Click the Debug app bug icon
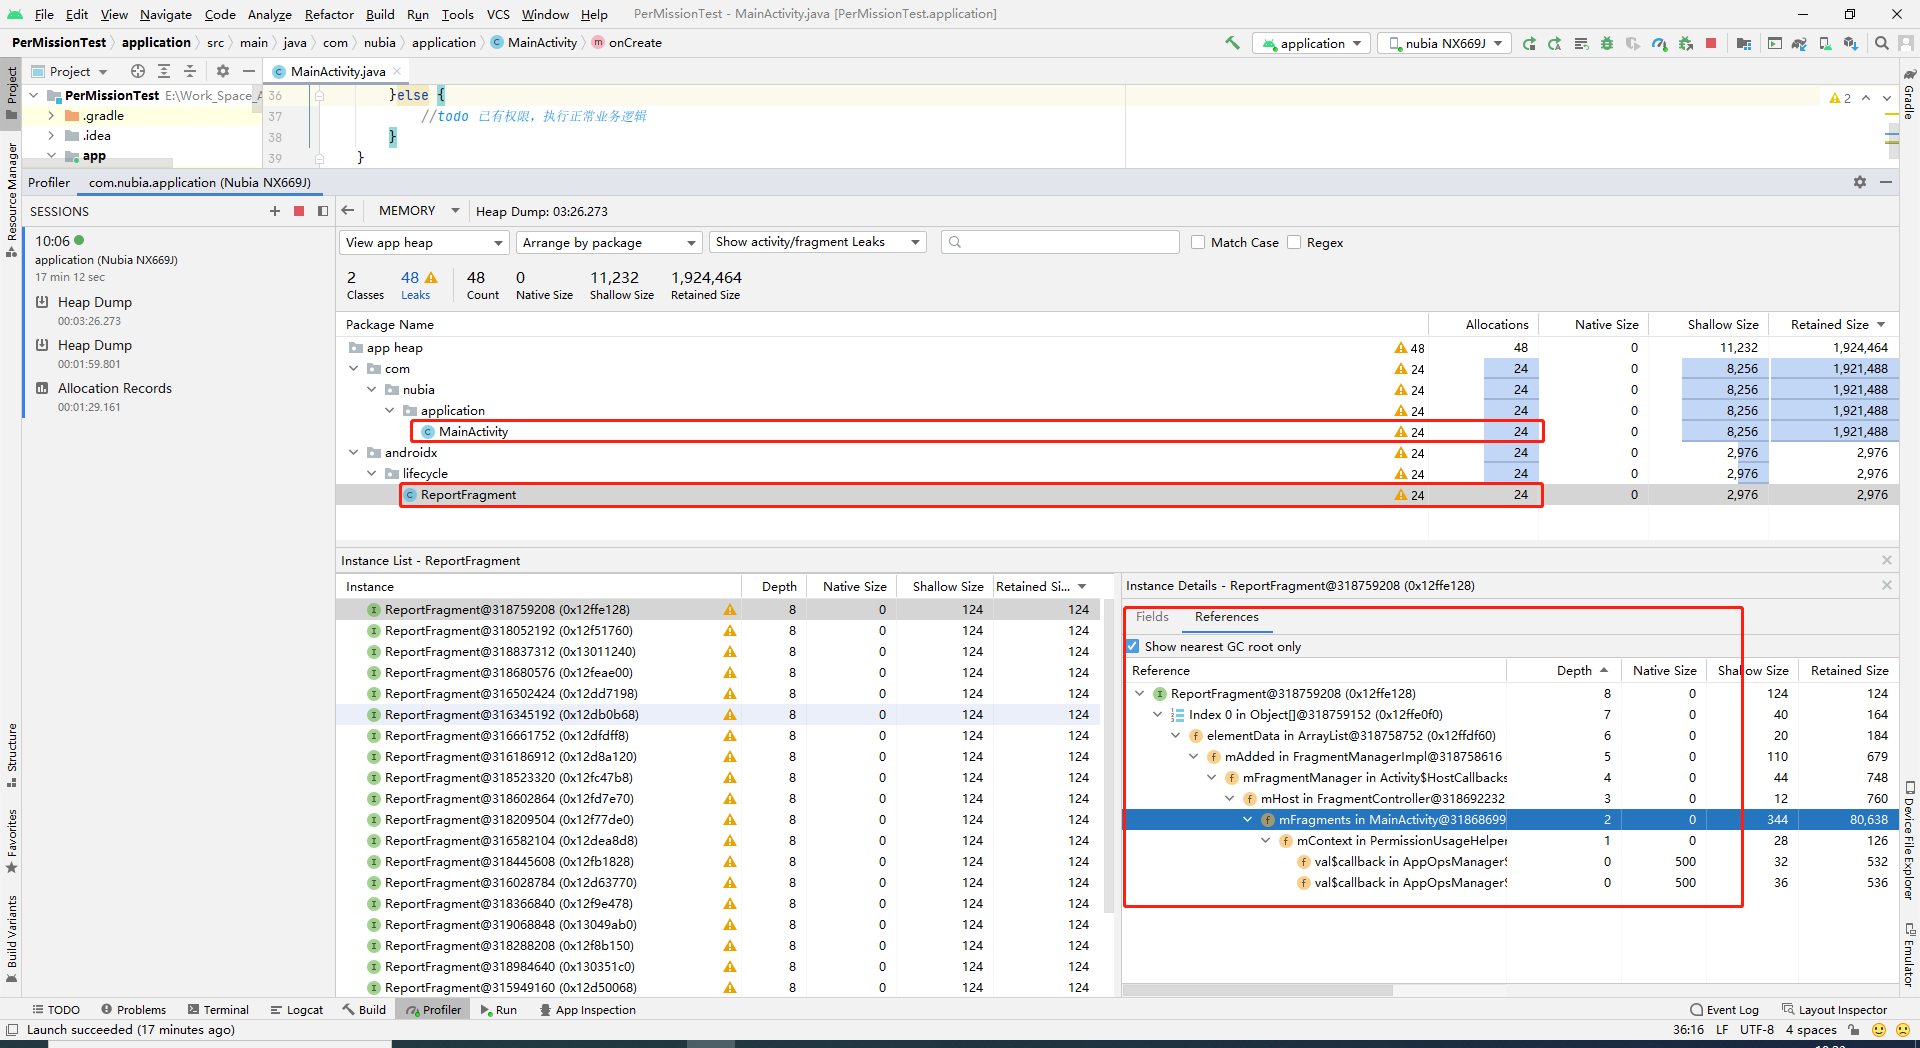The height and width of the screenshot is (1048, 1920). pos(1607,43)
